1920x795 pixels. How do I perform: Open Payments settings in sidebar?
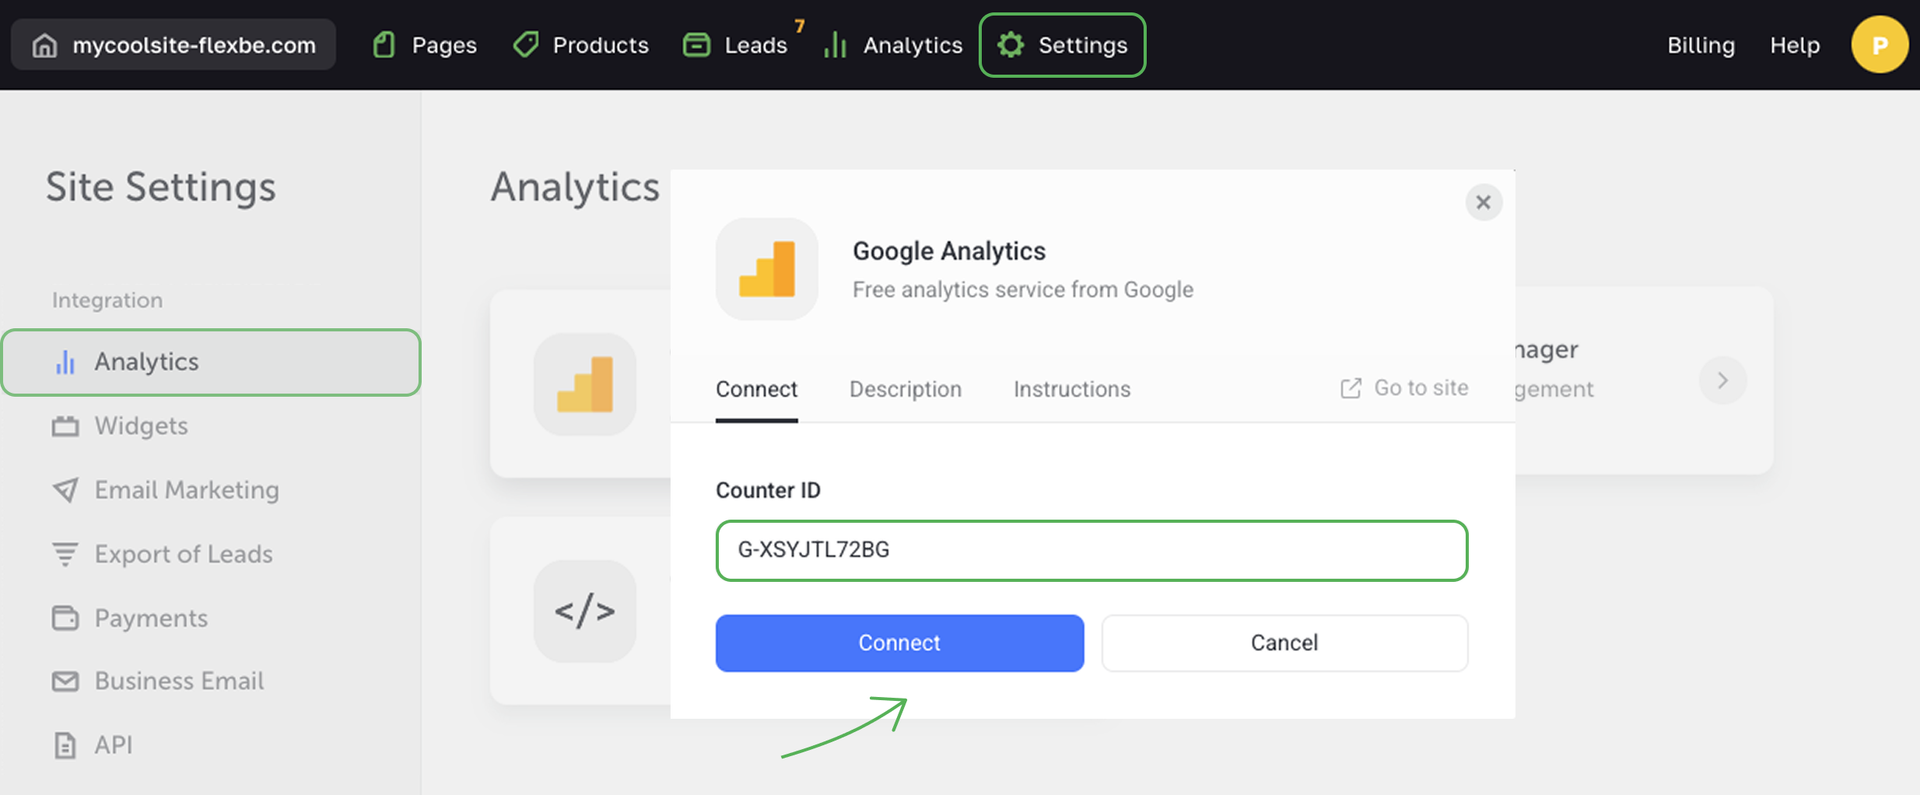pos(151,618)
